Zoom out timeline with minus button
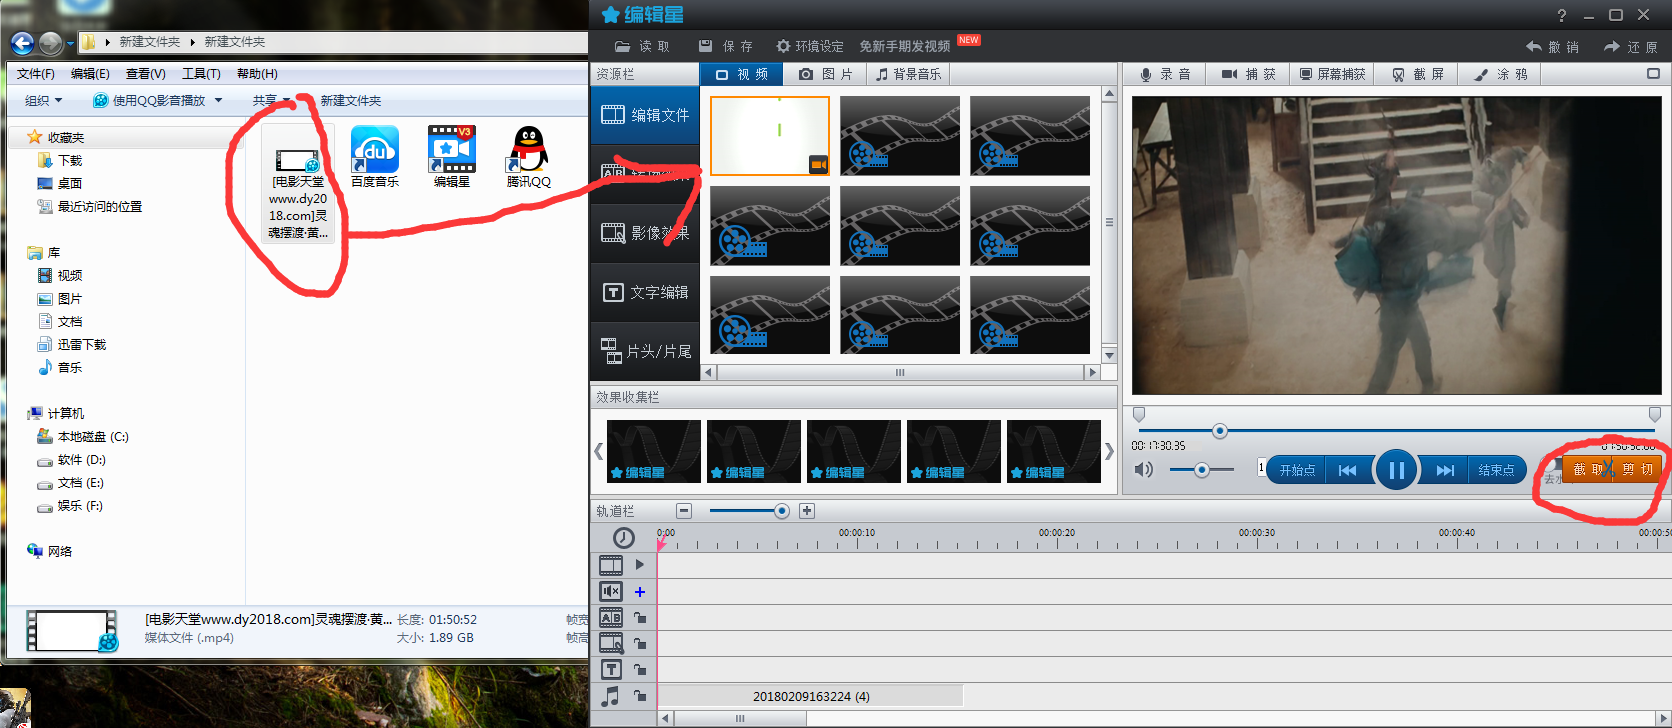1672x728 pixels. tap(684, 511)
